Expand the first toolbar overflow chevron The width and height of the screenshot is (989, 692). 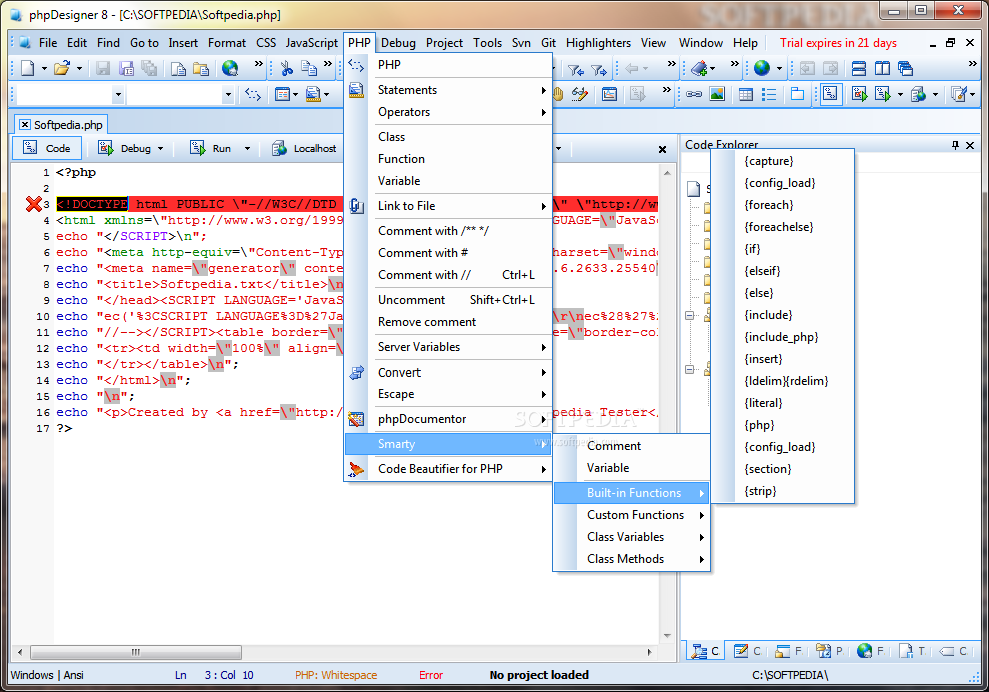(259, 64)
